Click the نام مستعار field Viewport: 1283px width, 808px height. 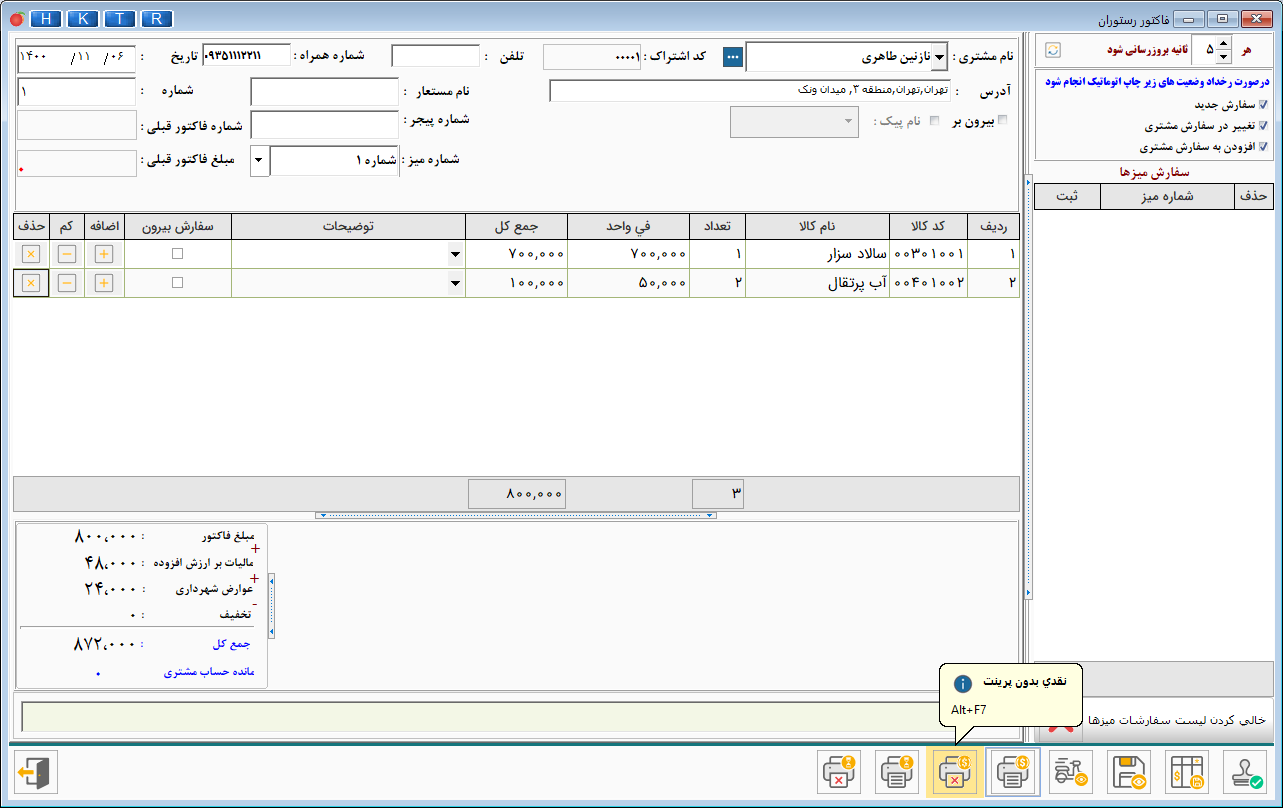324,92
